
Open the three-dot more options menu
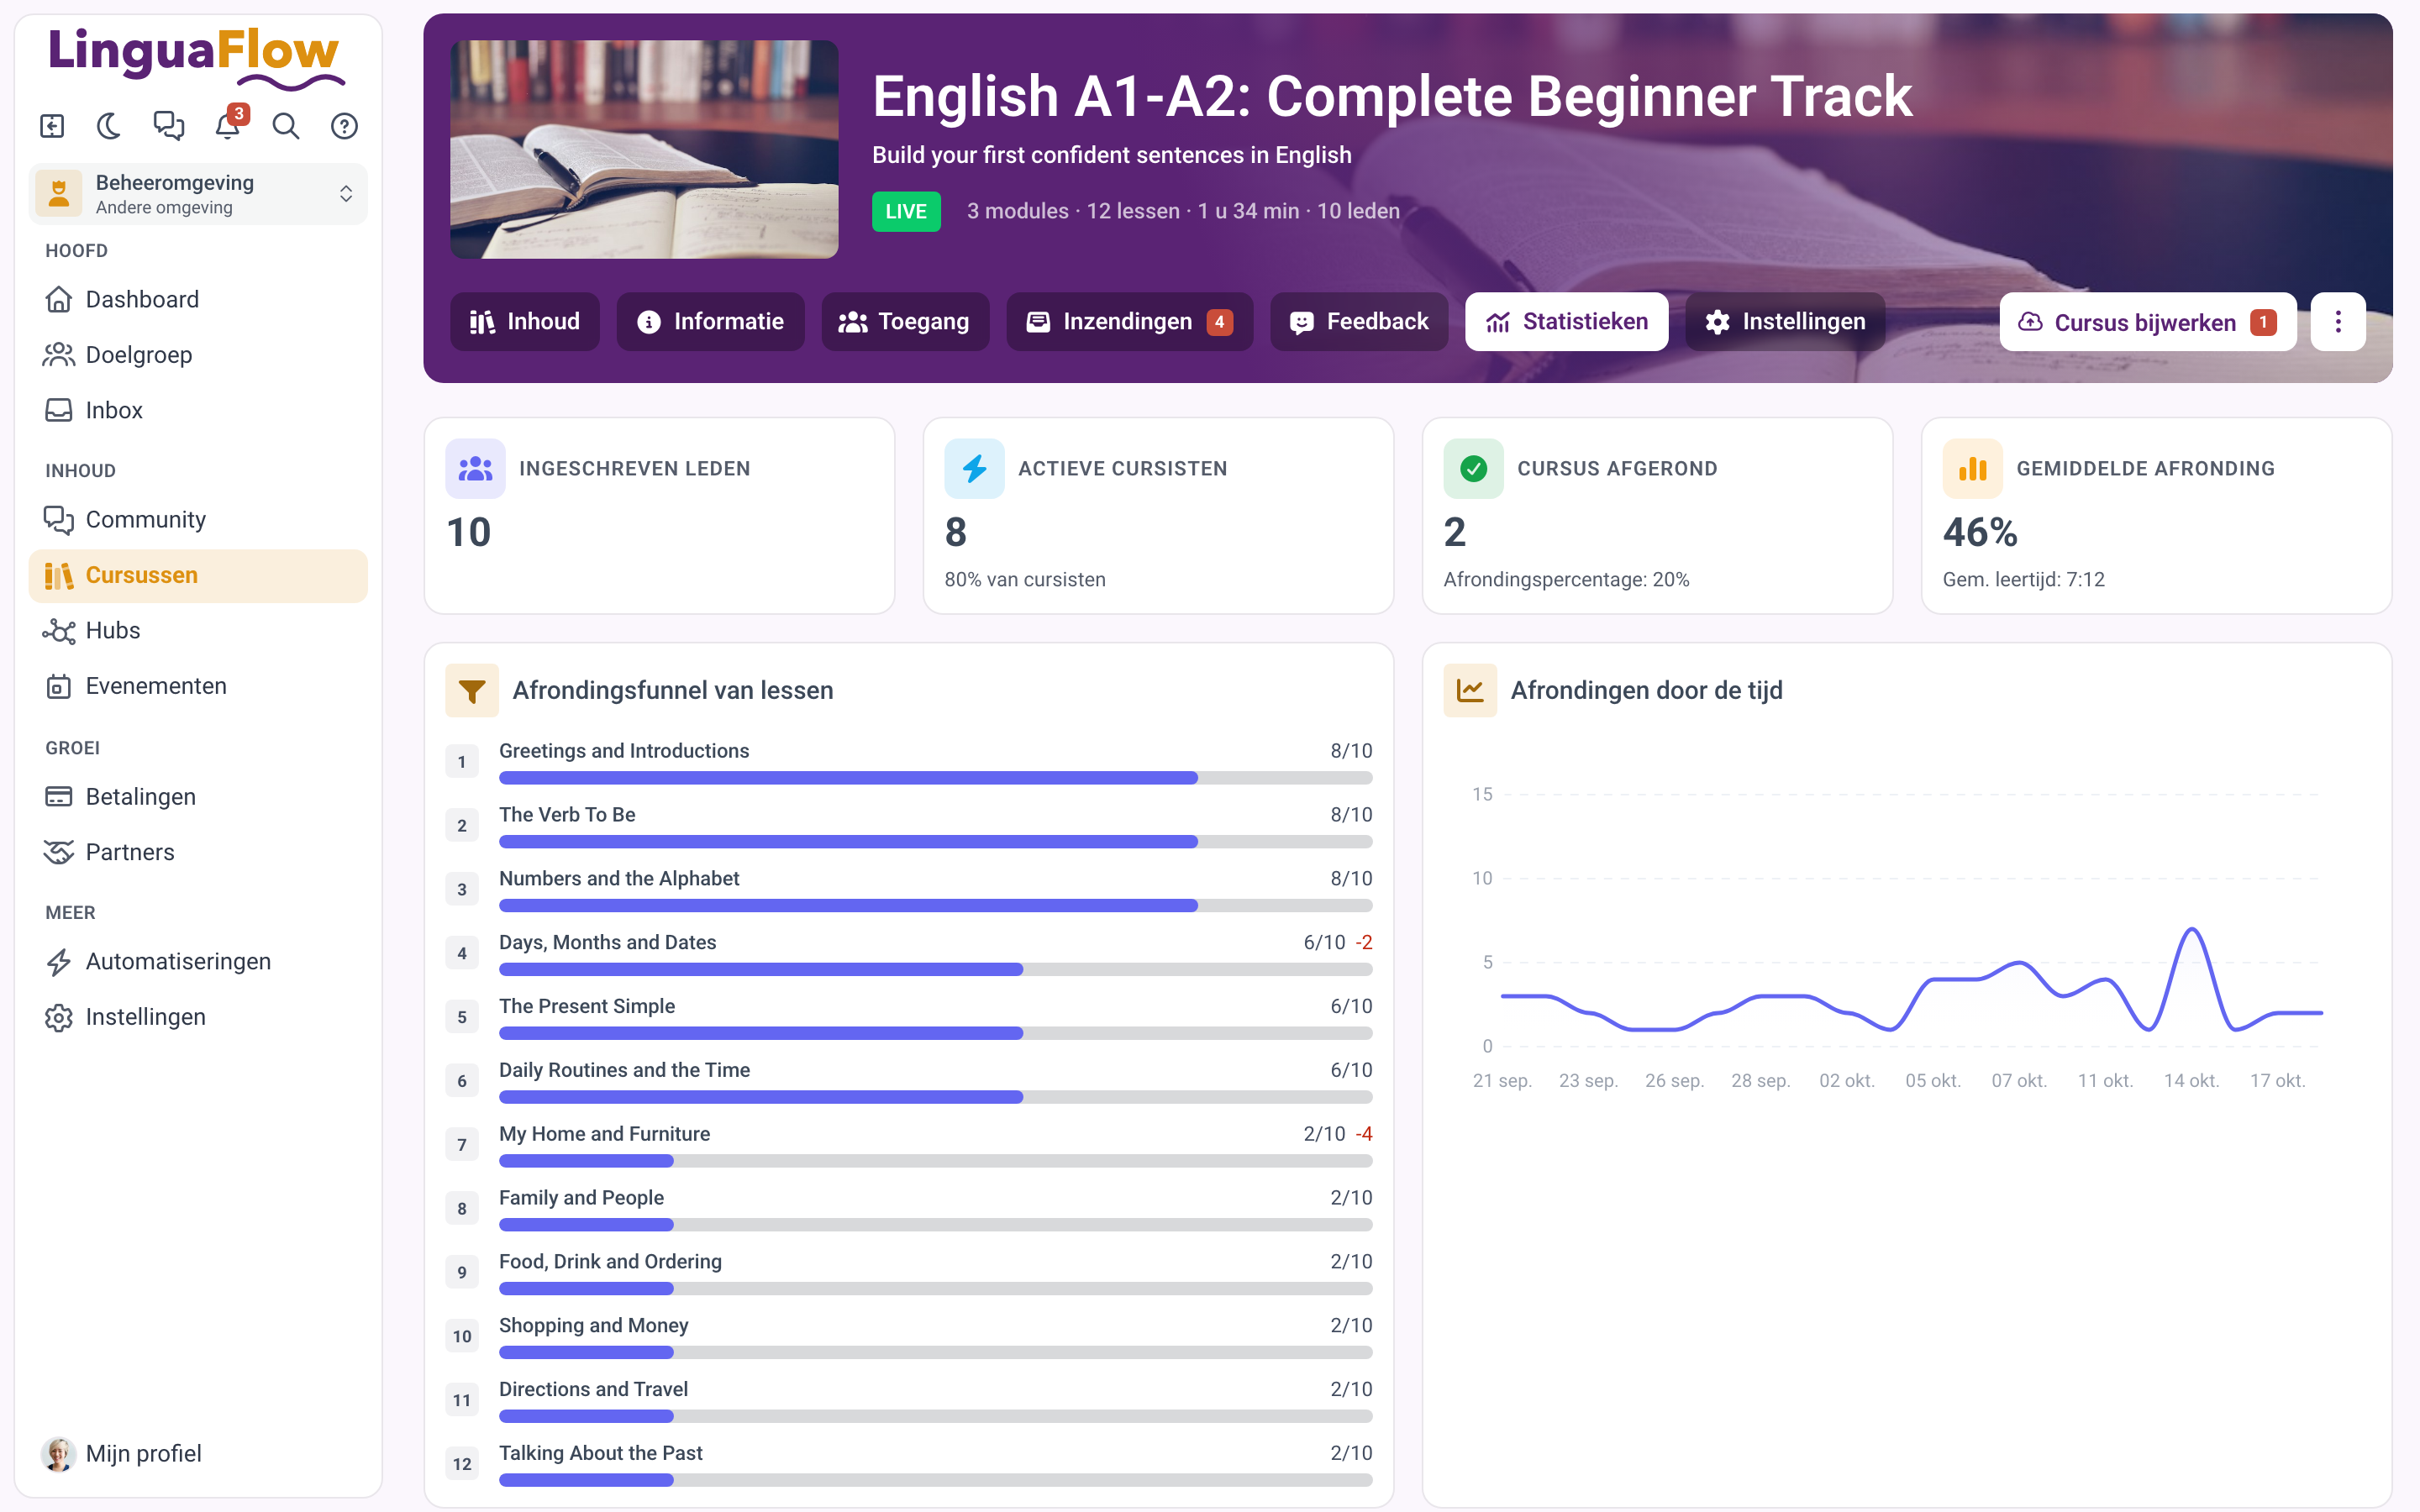coord(2338,322)
